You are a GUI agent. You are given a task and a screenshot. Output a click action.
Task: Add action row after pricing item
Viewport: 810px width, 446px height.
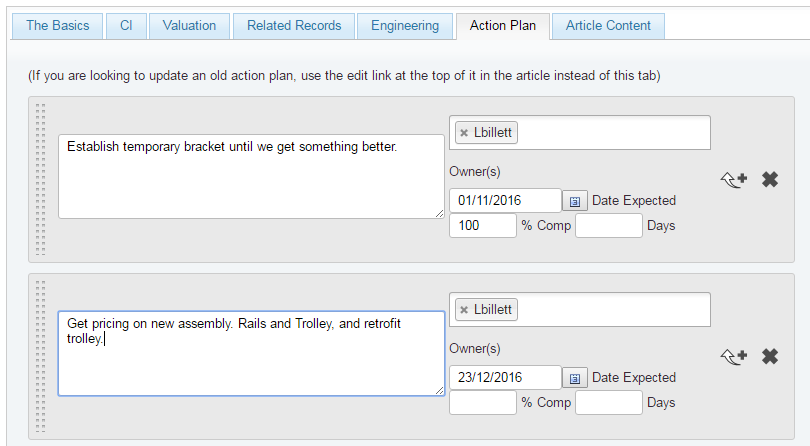click(x=734, y=357)
